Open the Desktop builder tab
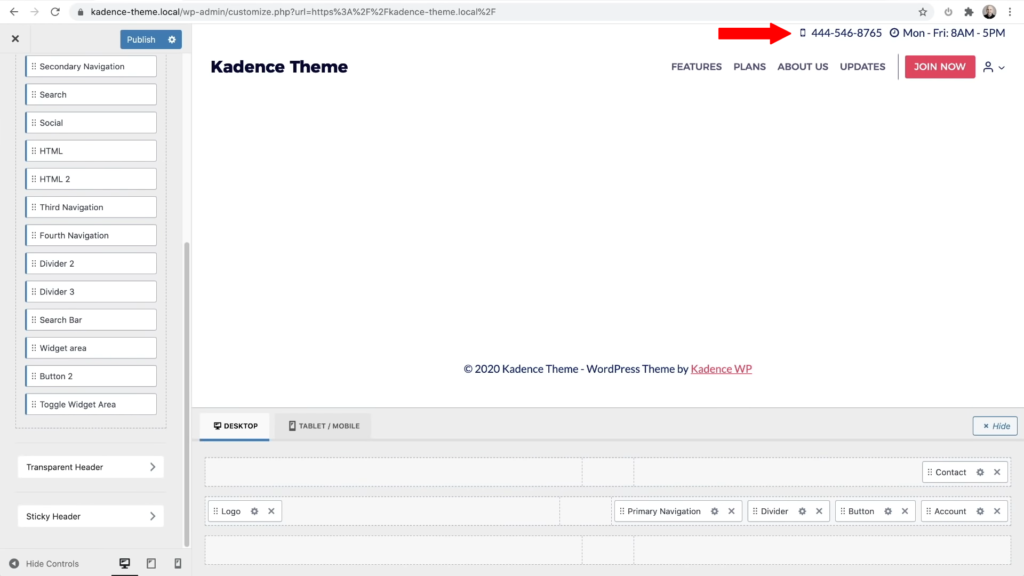1024x576 pixels. click(x=235, y=426)
